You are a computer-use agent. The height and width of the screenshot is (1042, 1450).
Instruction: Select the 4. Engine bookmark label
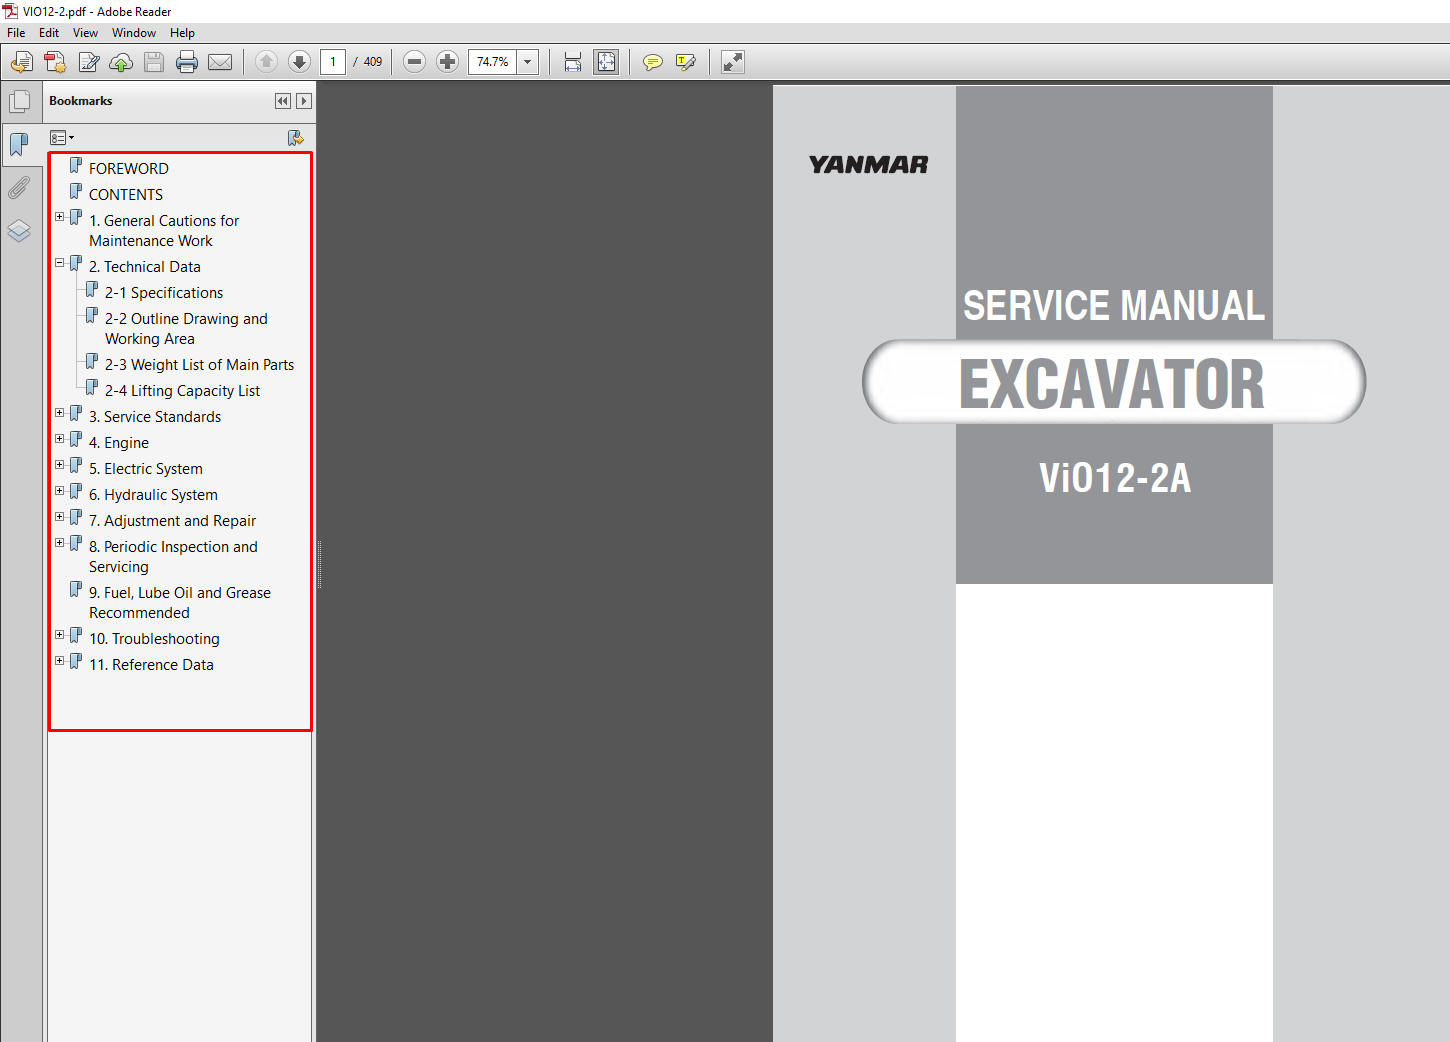119,443
